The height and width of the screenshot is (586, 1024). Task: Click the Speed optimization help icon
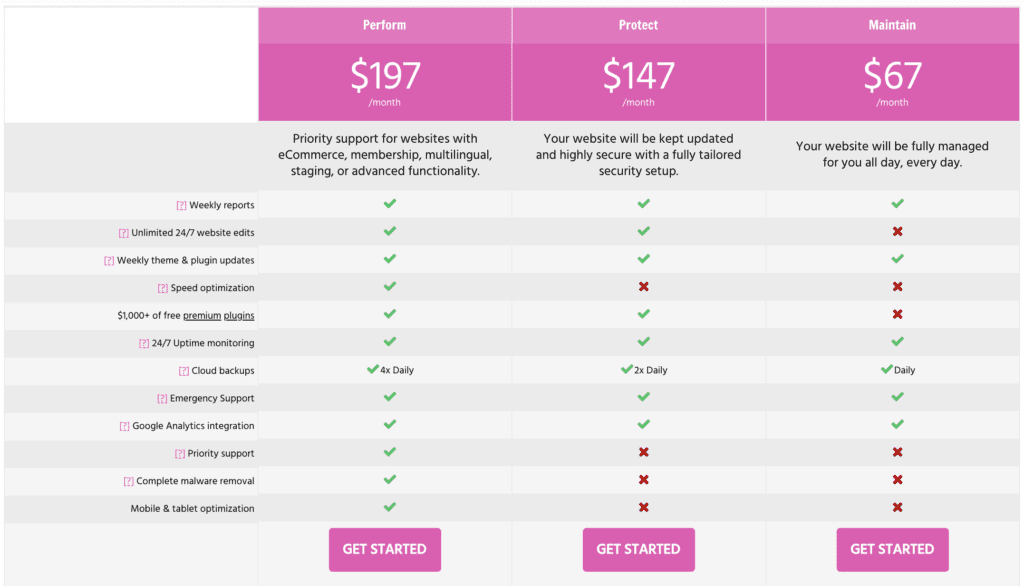tap(162, 287)
